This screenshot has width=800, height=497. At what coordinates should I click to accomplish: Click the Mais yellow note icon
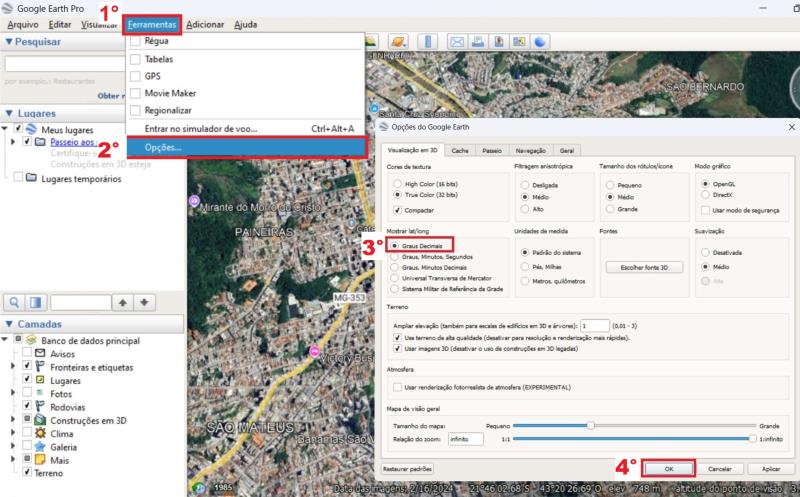click(40, 460)
